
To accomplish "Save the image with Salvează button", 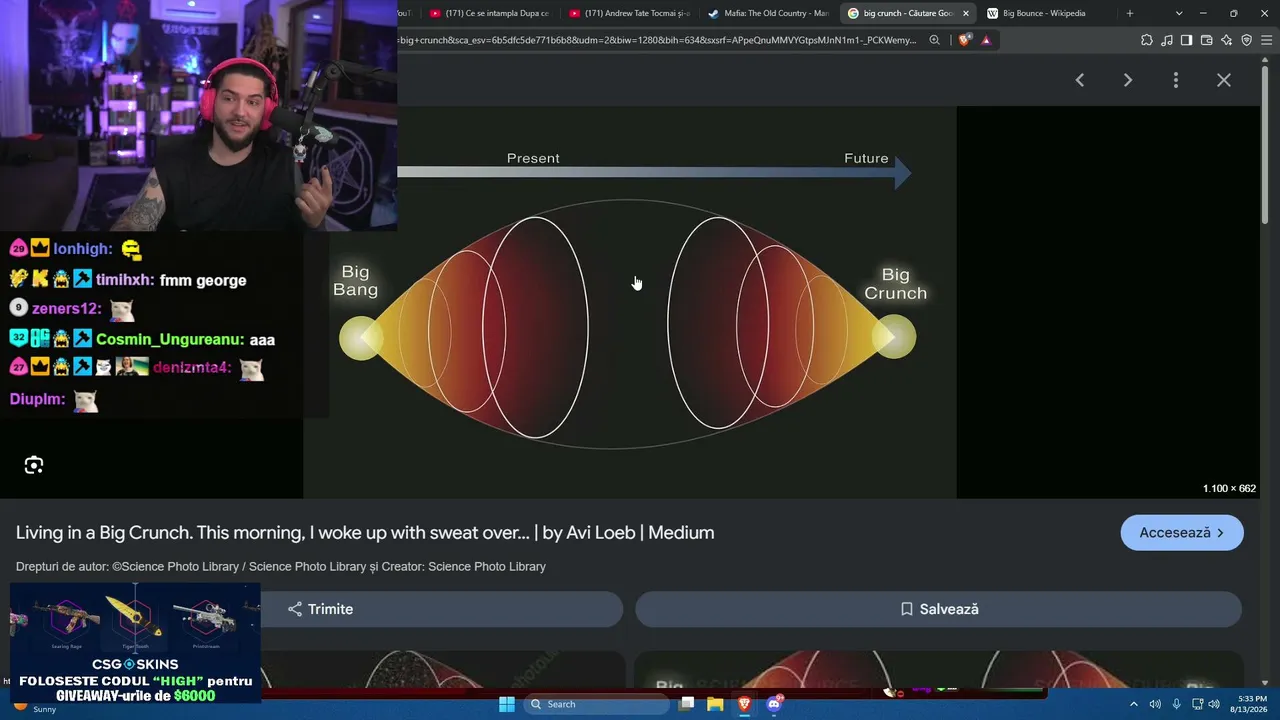I will pyautogui.click(x=938, y=609).
